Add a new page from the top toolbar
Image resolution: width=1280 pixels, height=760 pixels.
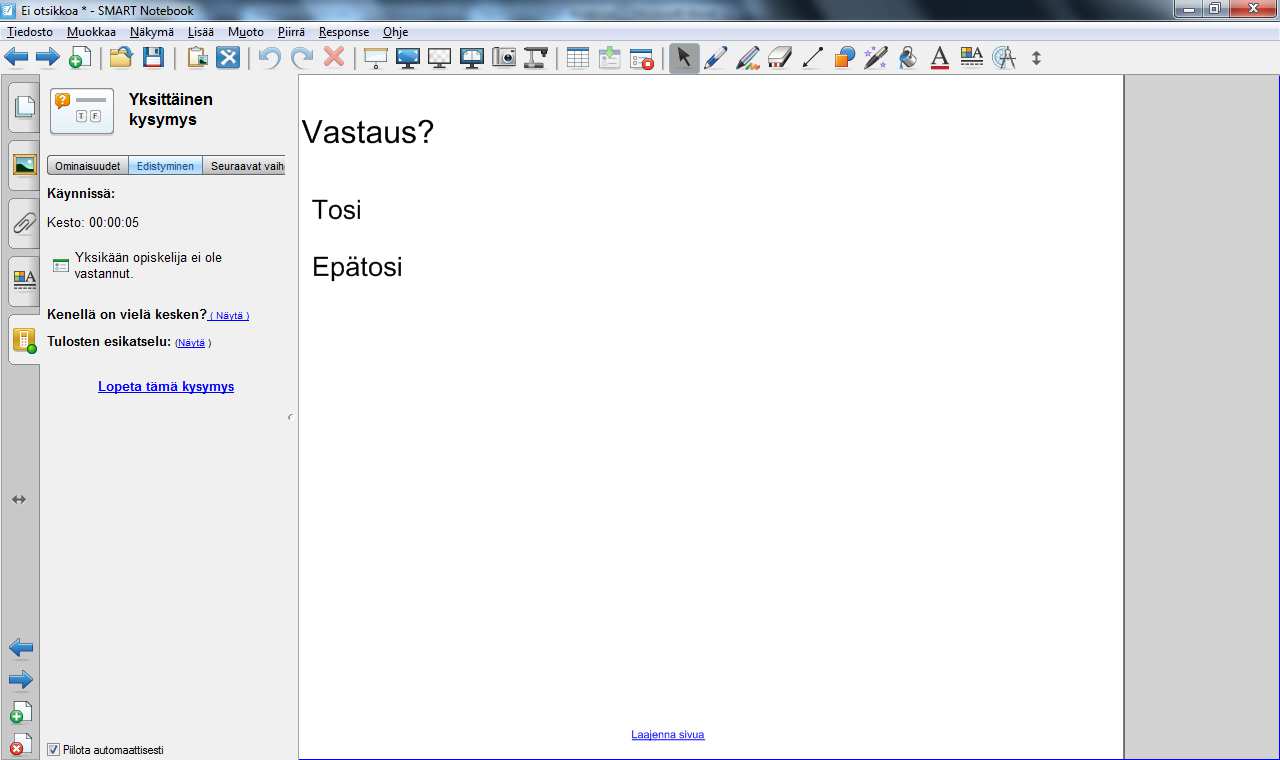(x=80, y=57)
